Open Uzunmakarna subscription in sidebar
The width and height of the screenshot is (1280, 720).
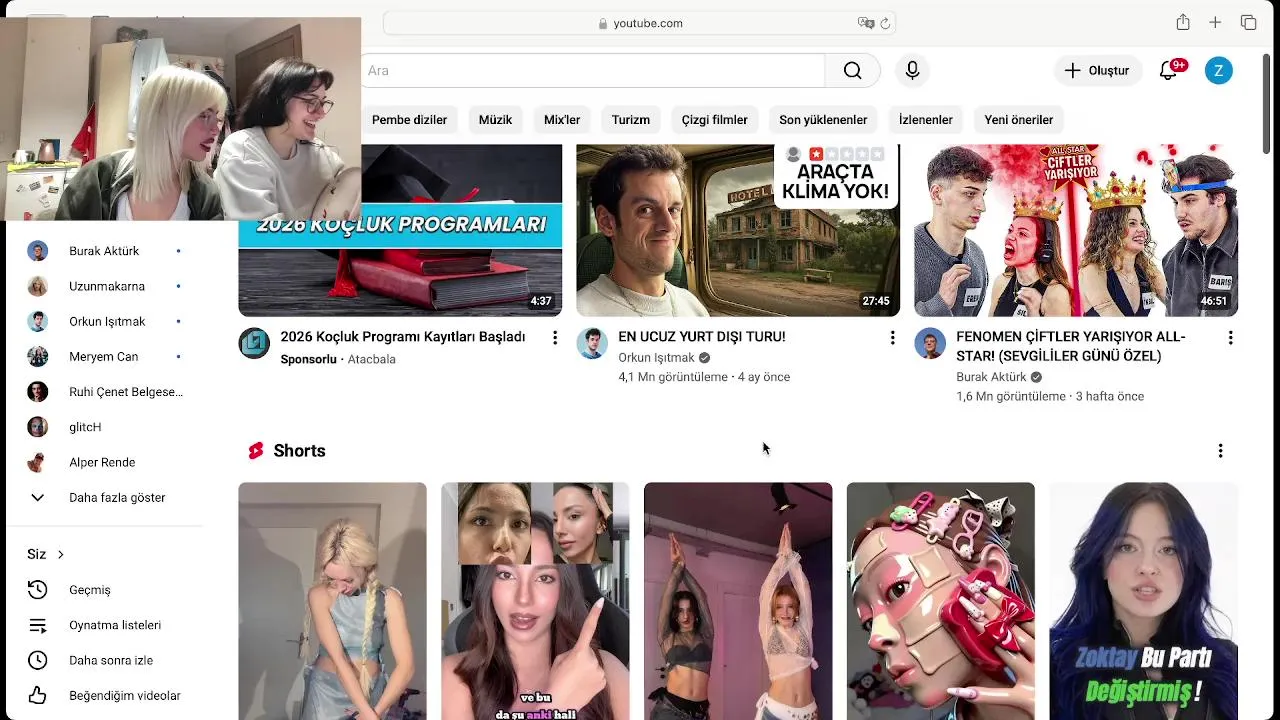tap(104, 286)
